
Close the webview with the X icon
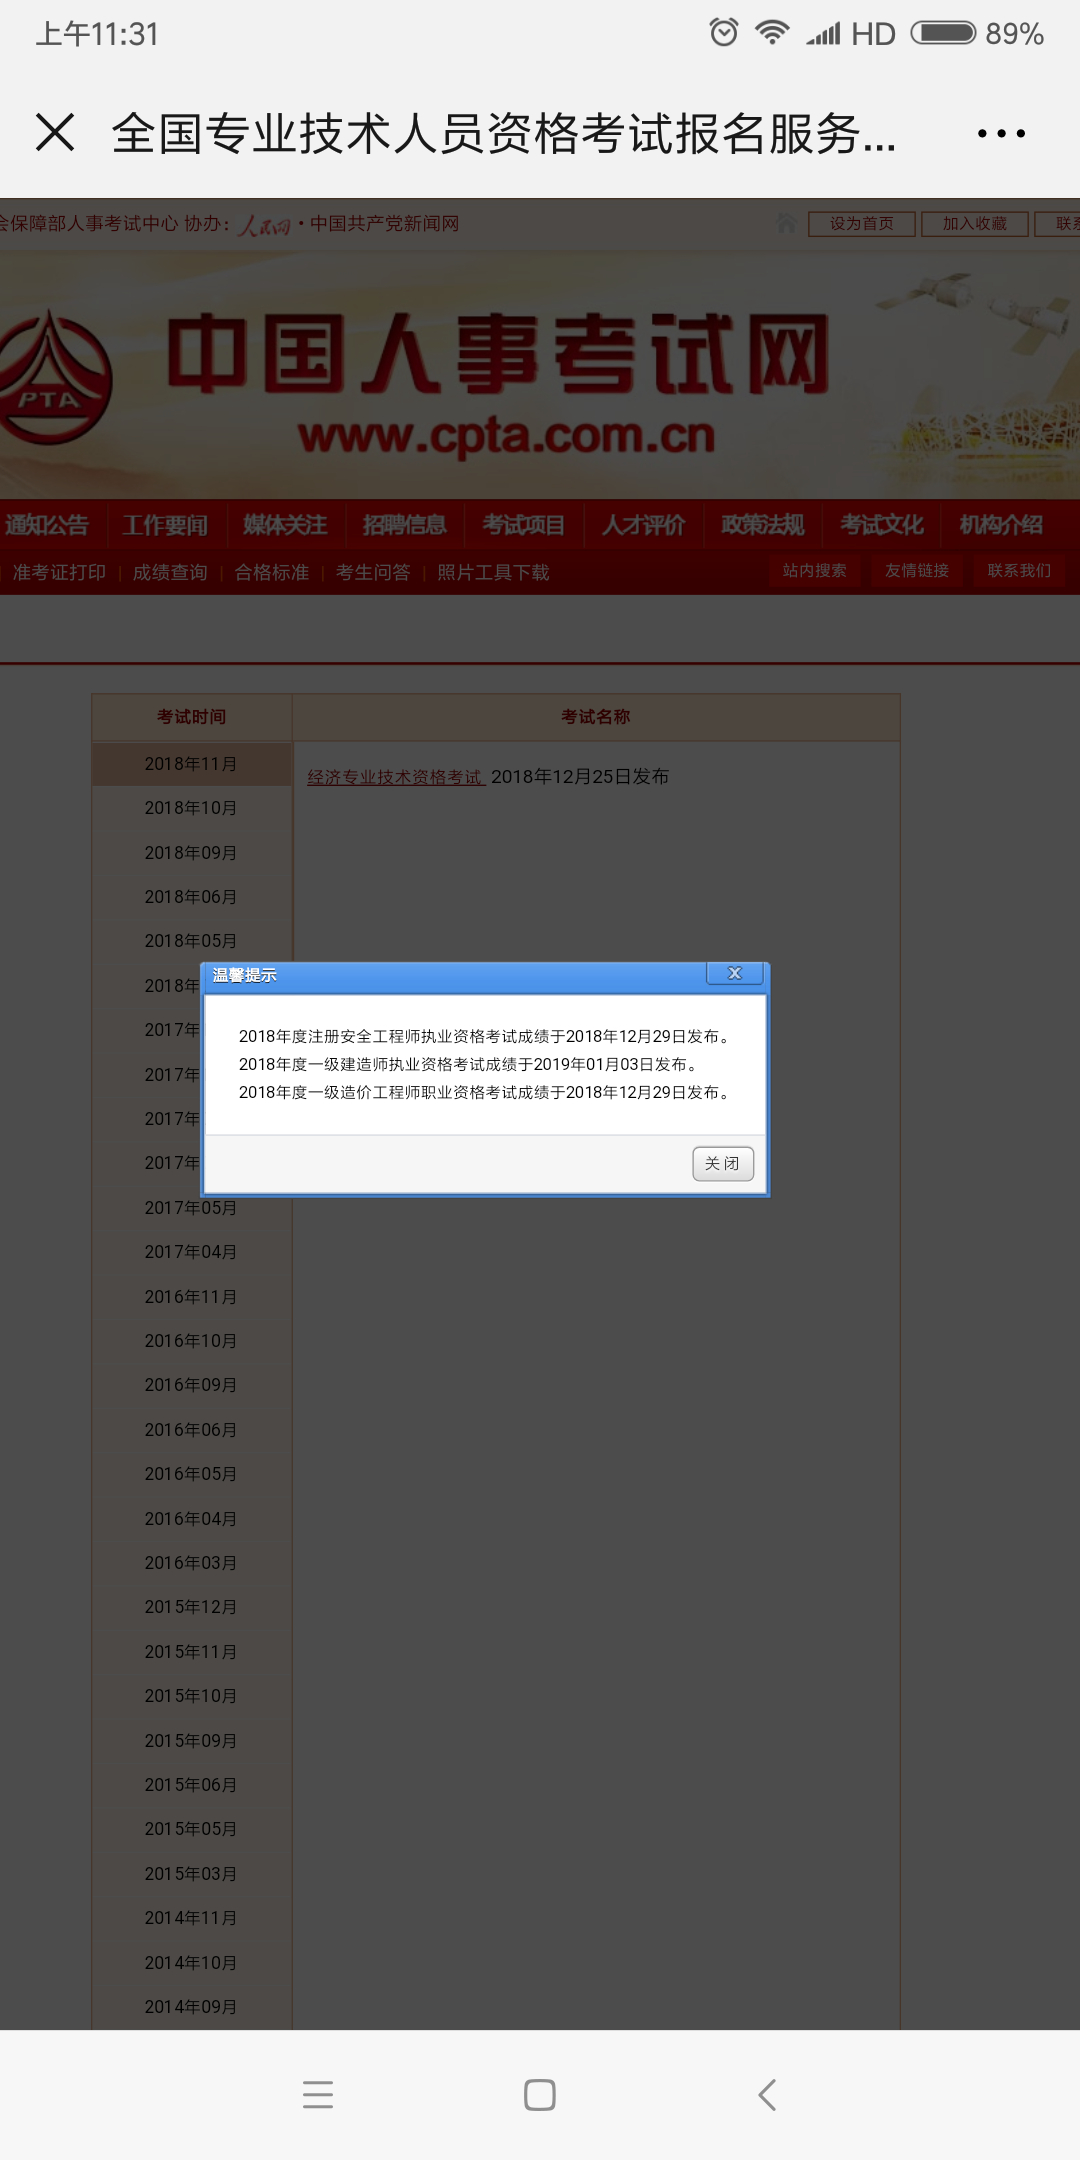click(55, 132)
